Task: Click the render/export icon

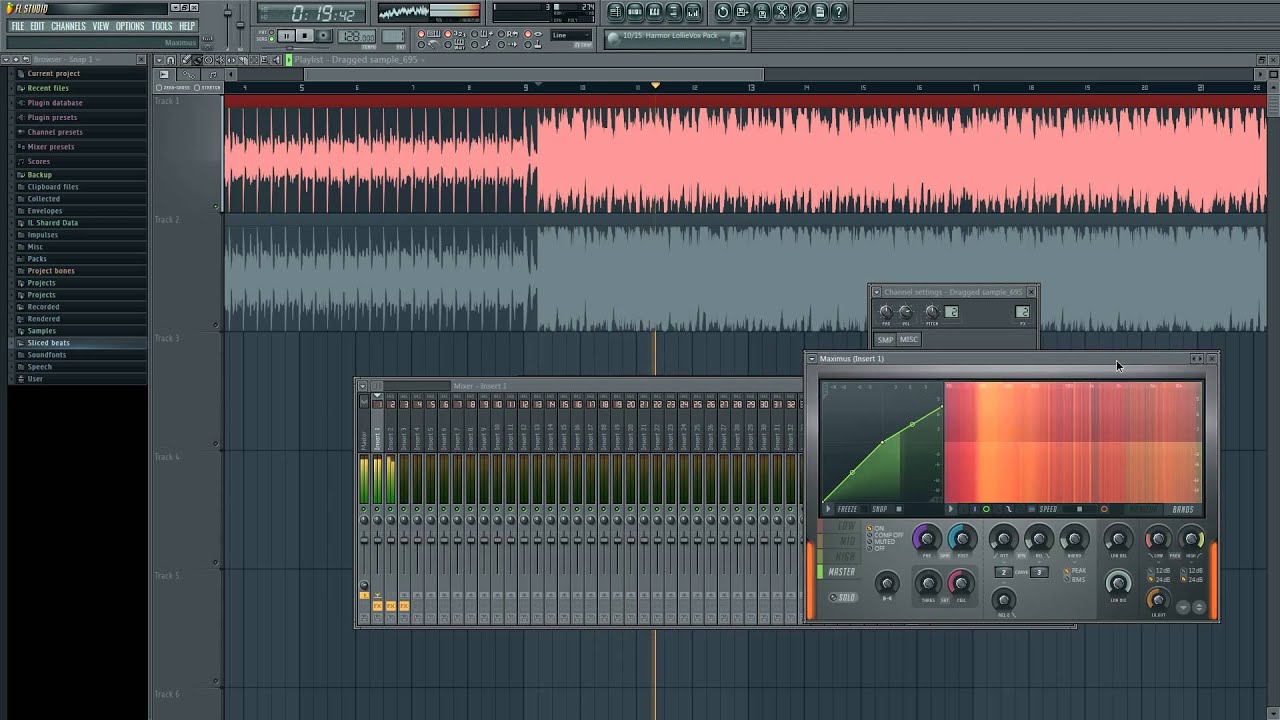Action: click(x=762, y=12)
